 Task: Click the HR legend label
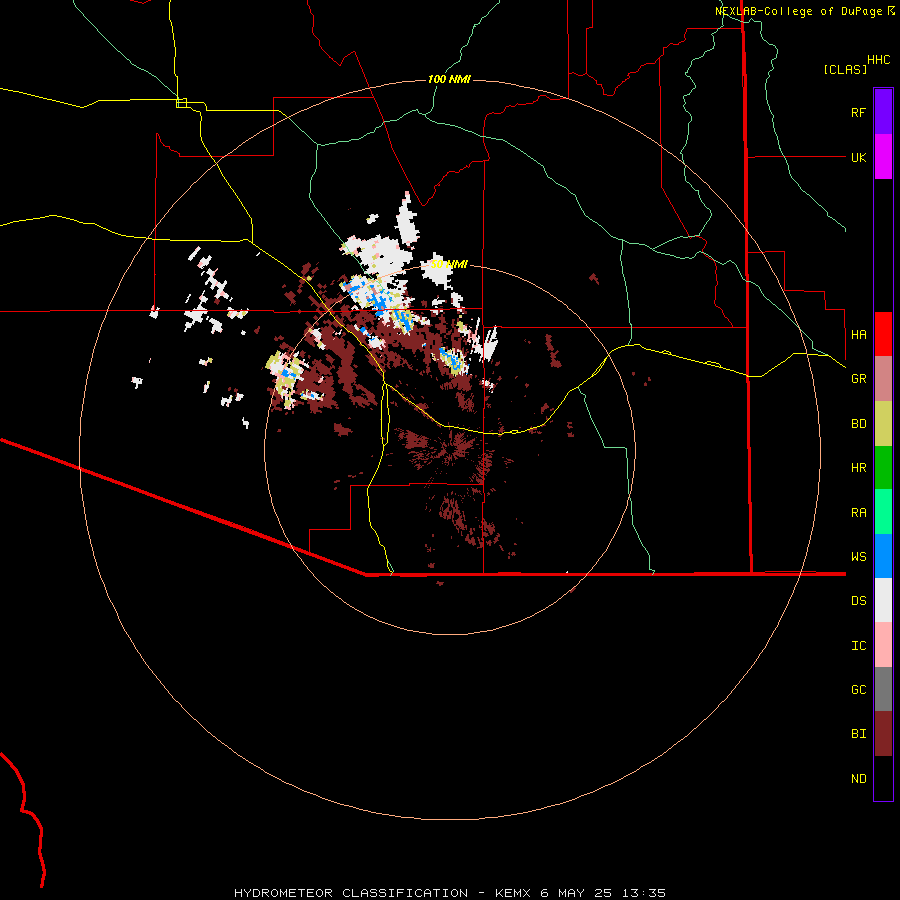[x=858, y=468]
